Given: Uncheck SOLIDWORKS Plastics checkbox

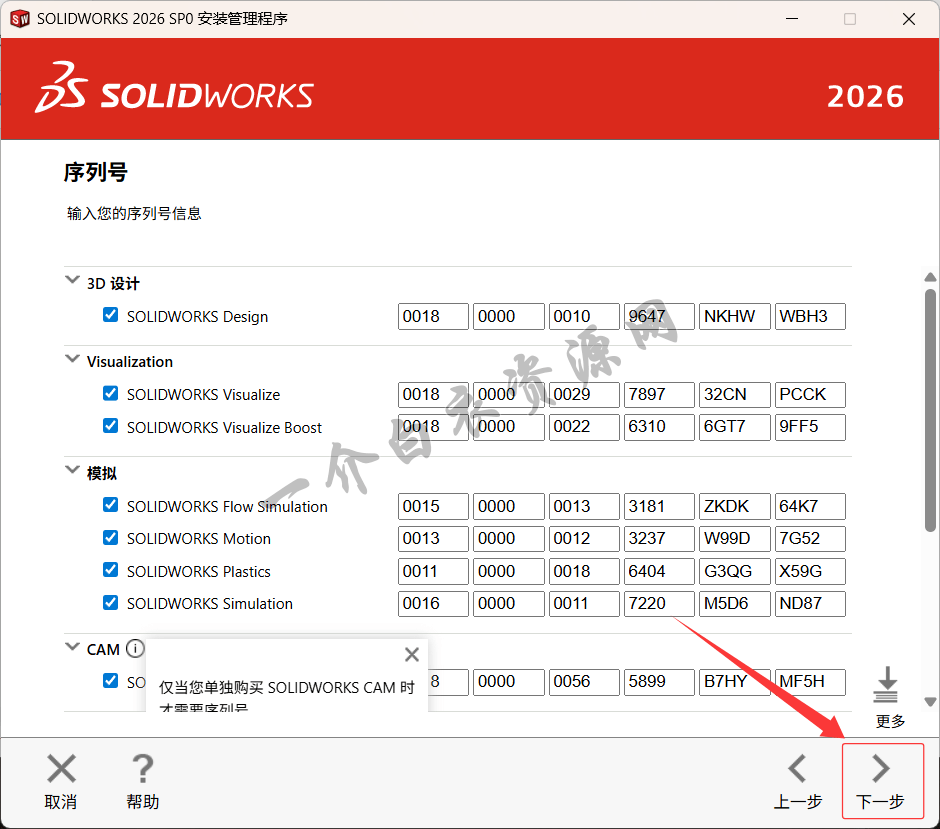Looking at the screenshot, I should pos(110,570).
